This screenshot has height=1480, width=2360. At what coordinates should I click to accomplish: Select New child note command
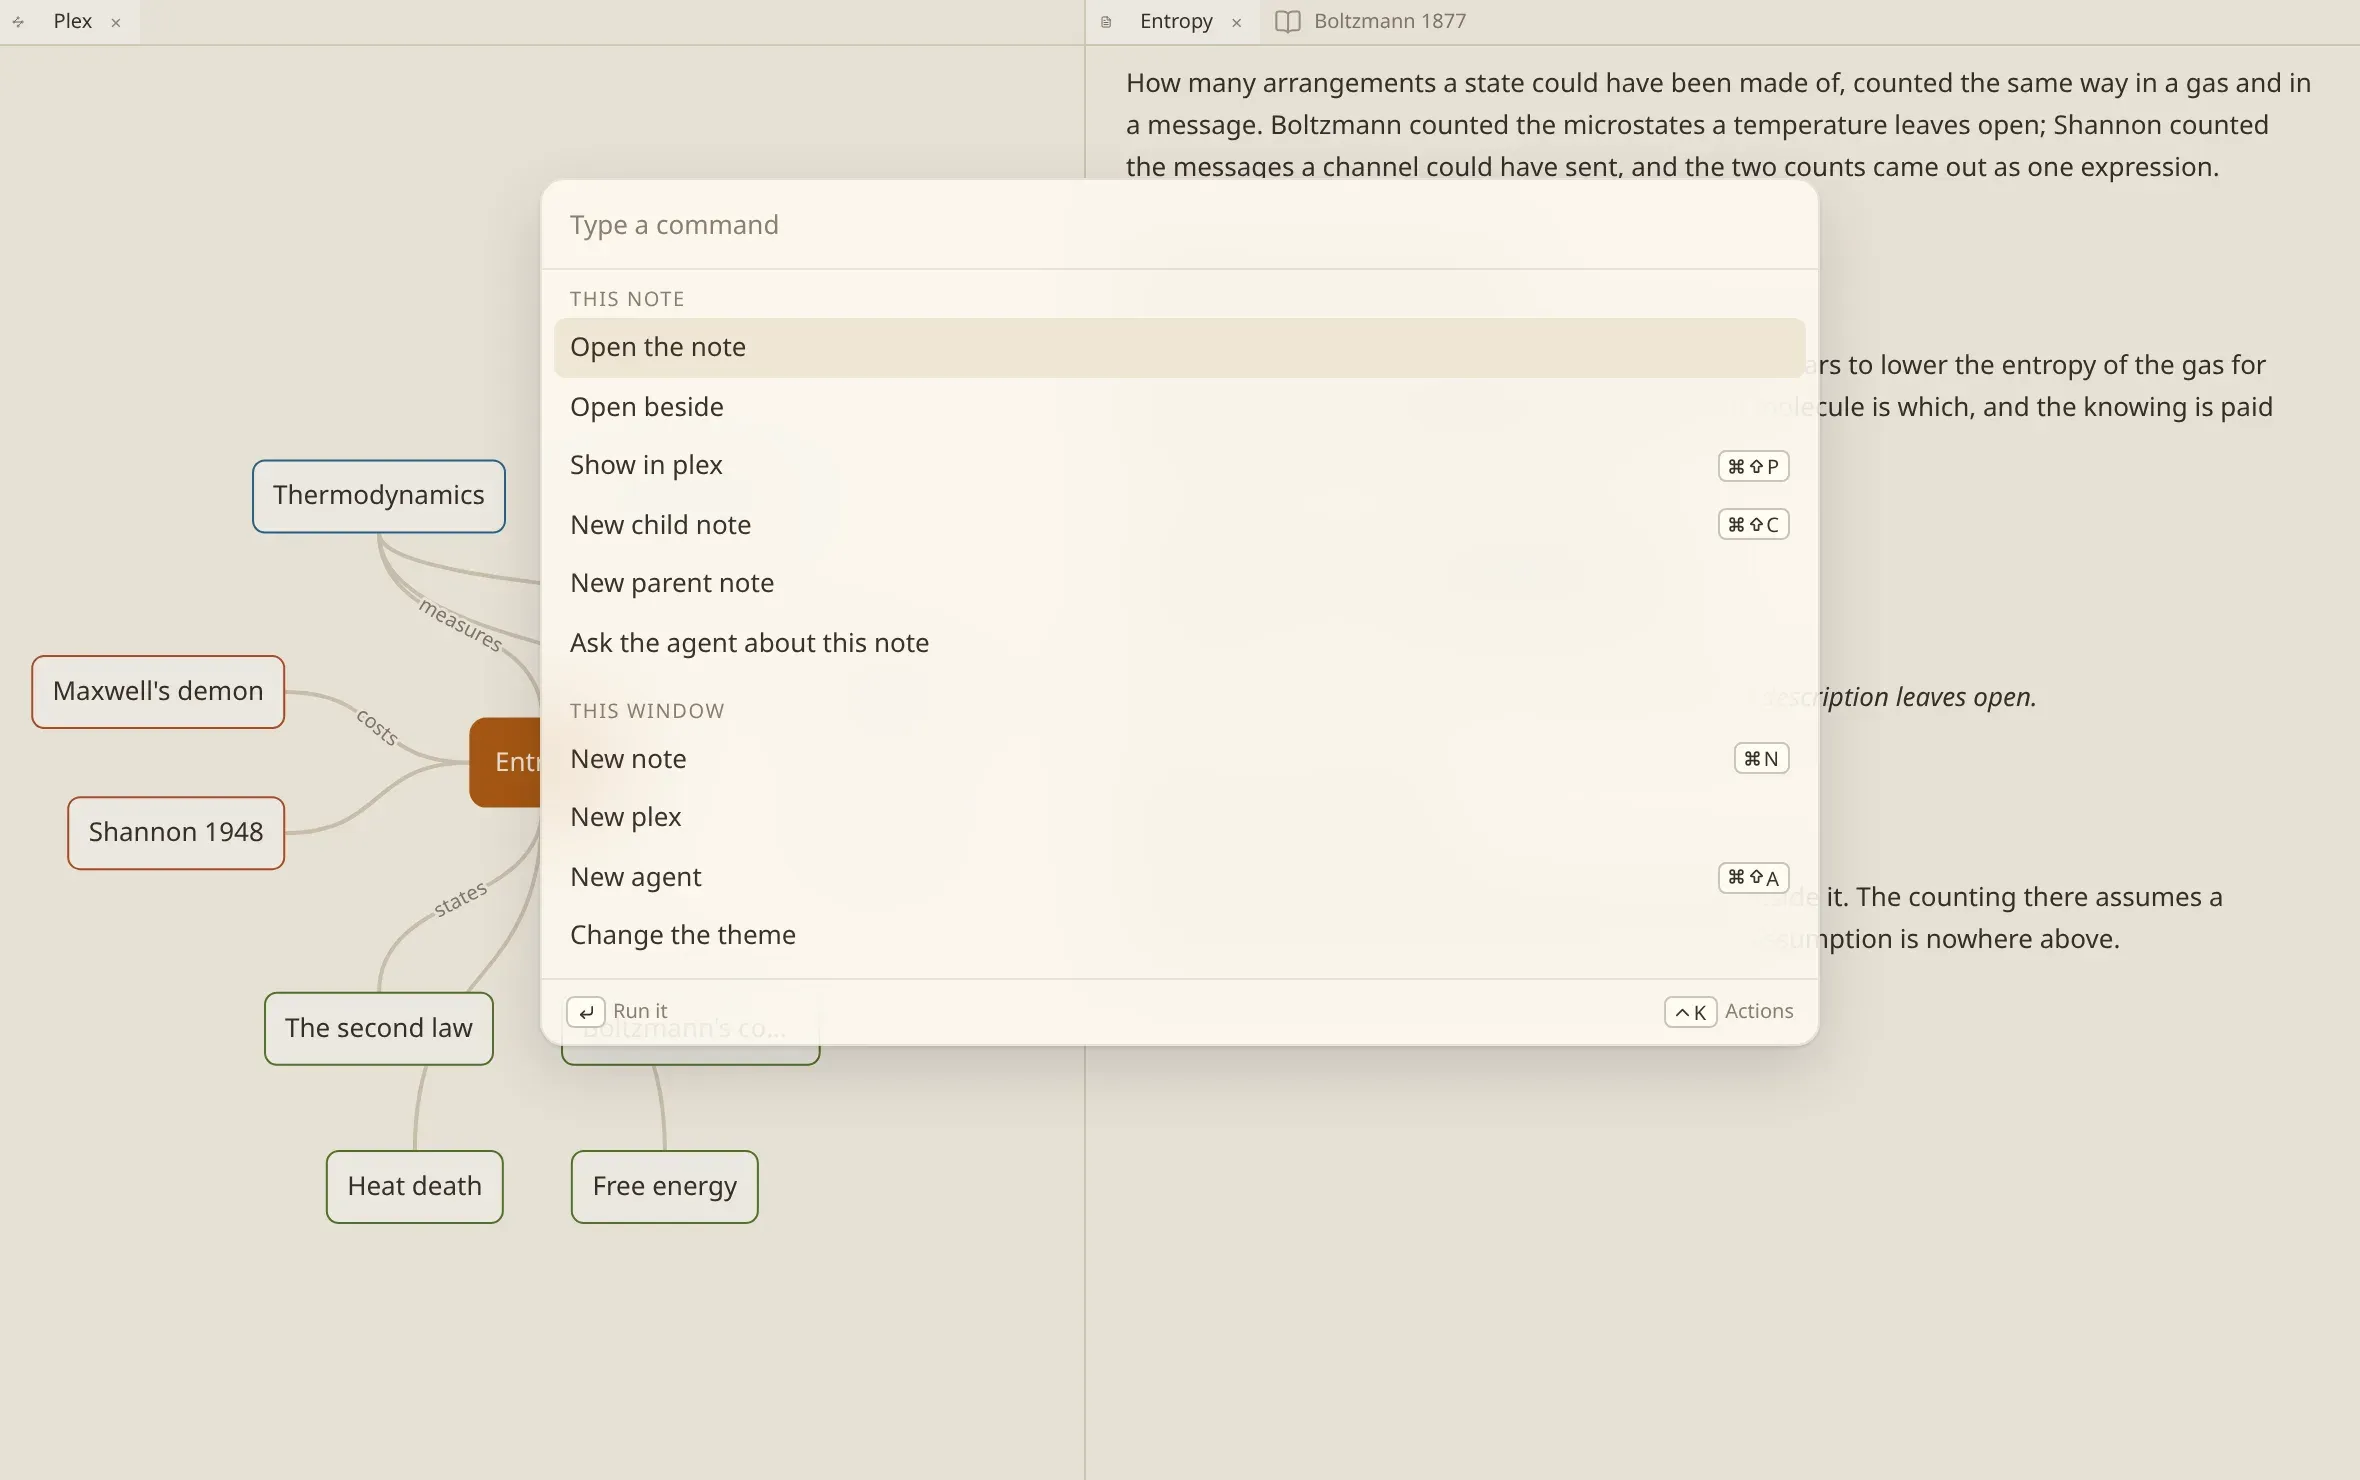click(x=1179, y=524)
